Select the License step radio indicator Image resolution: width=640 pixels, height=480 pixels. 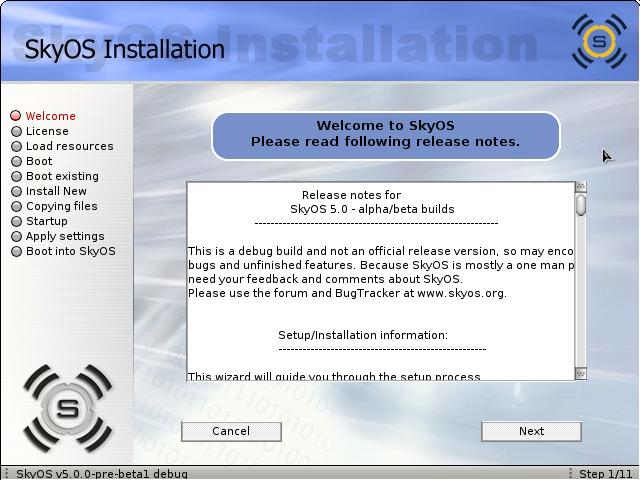16,131
